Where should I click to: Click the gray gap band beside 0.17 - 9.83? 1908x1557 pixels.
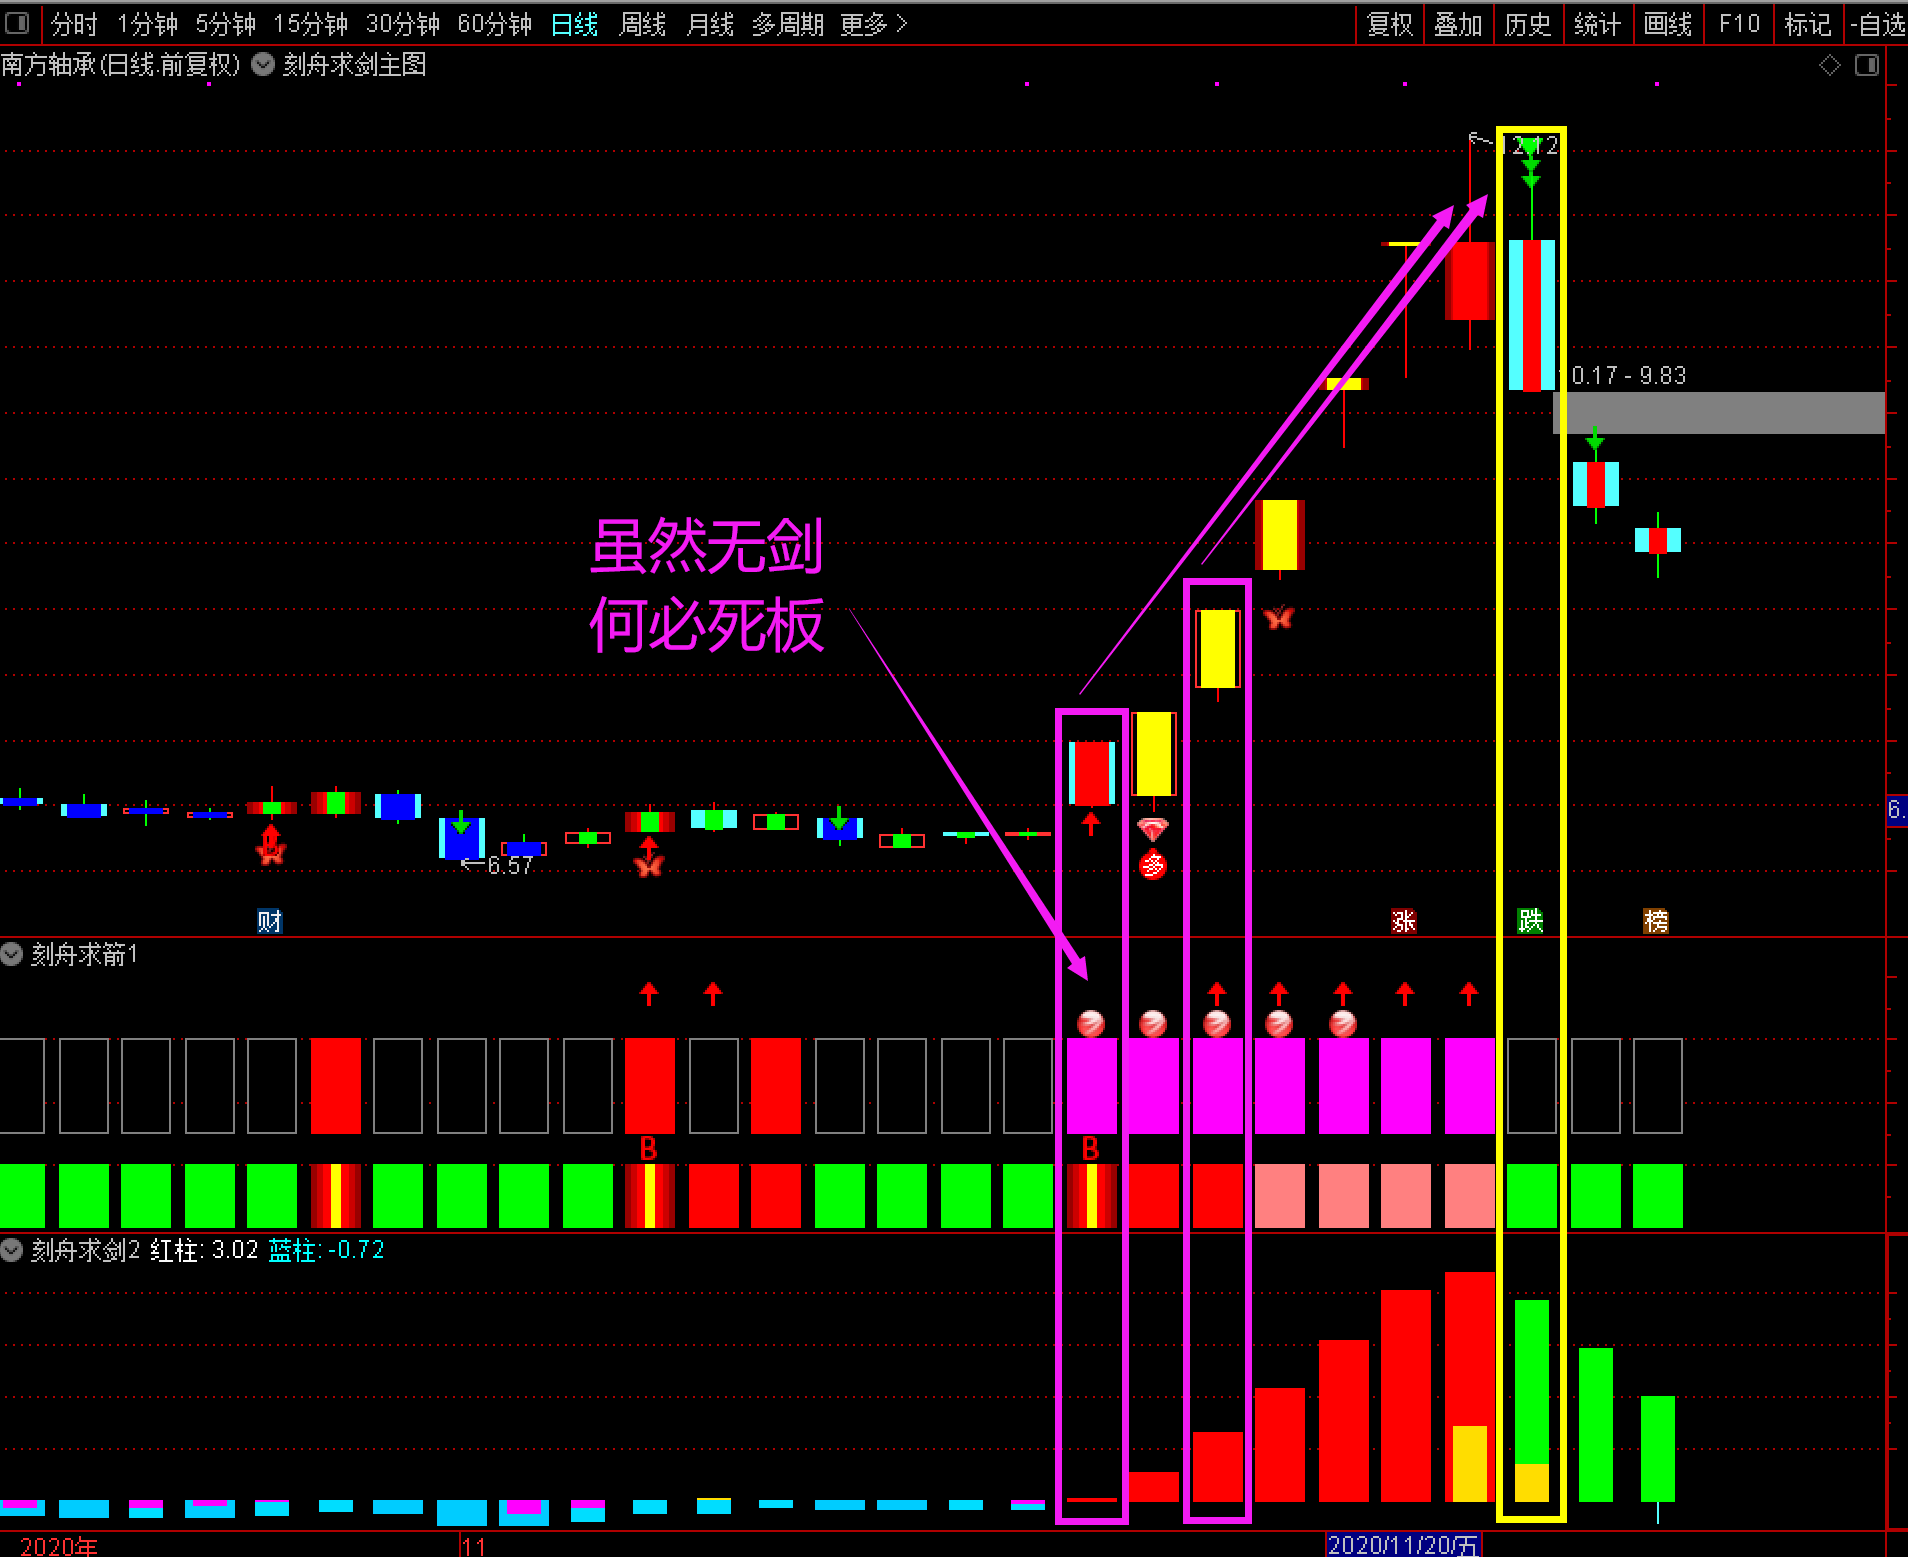(1719, 413)
